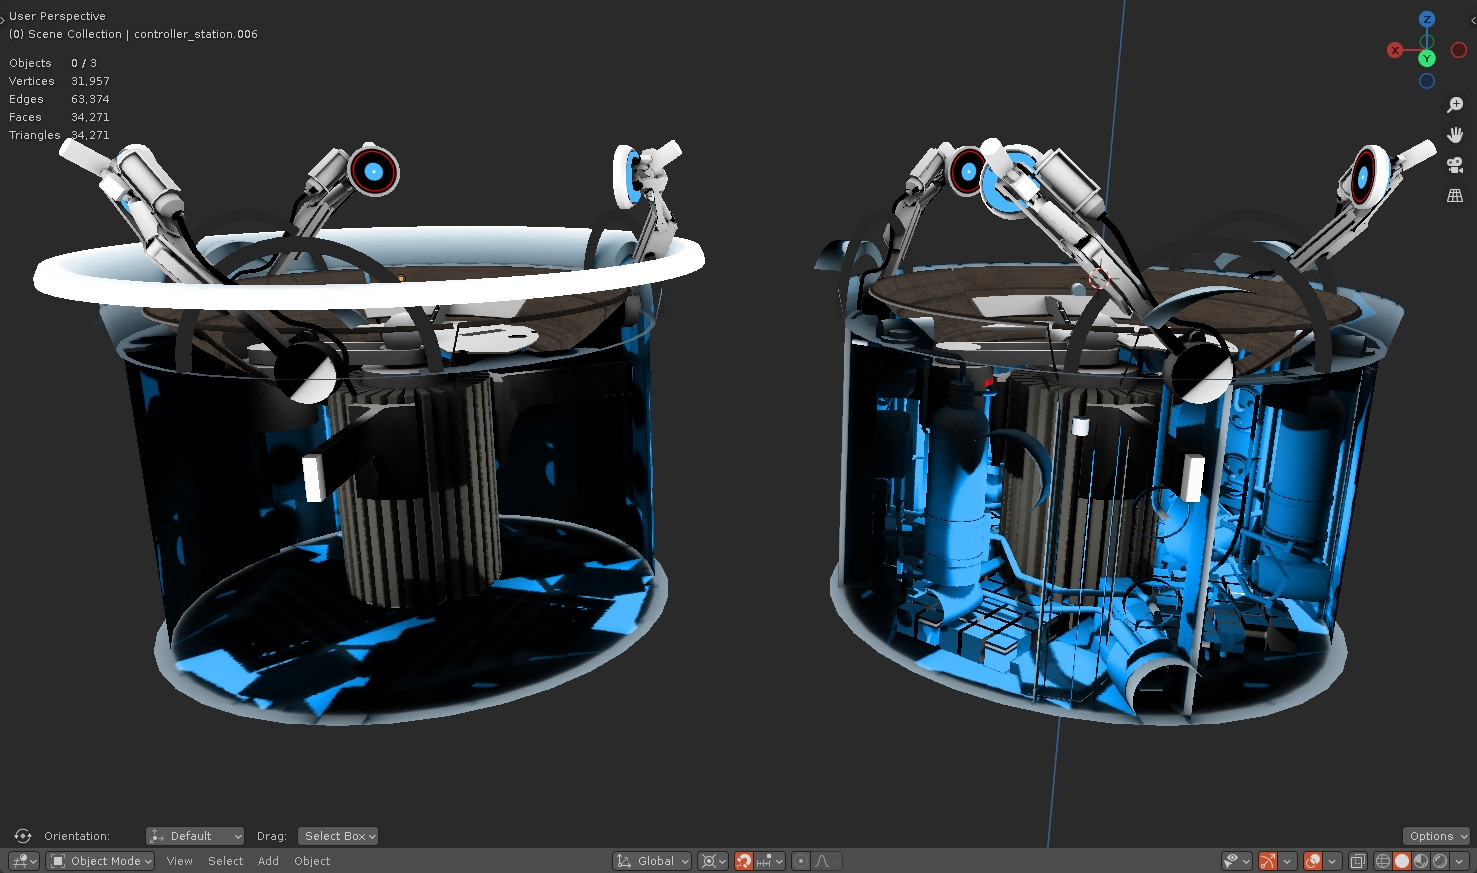Screen dimensions: 1477x873
Task: Activate the Move View hand icon
Action: pyautogui.click(x=1455, y=134)
